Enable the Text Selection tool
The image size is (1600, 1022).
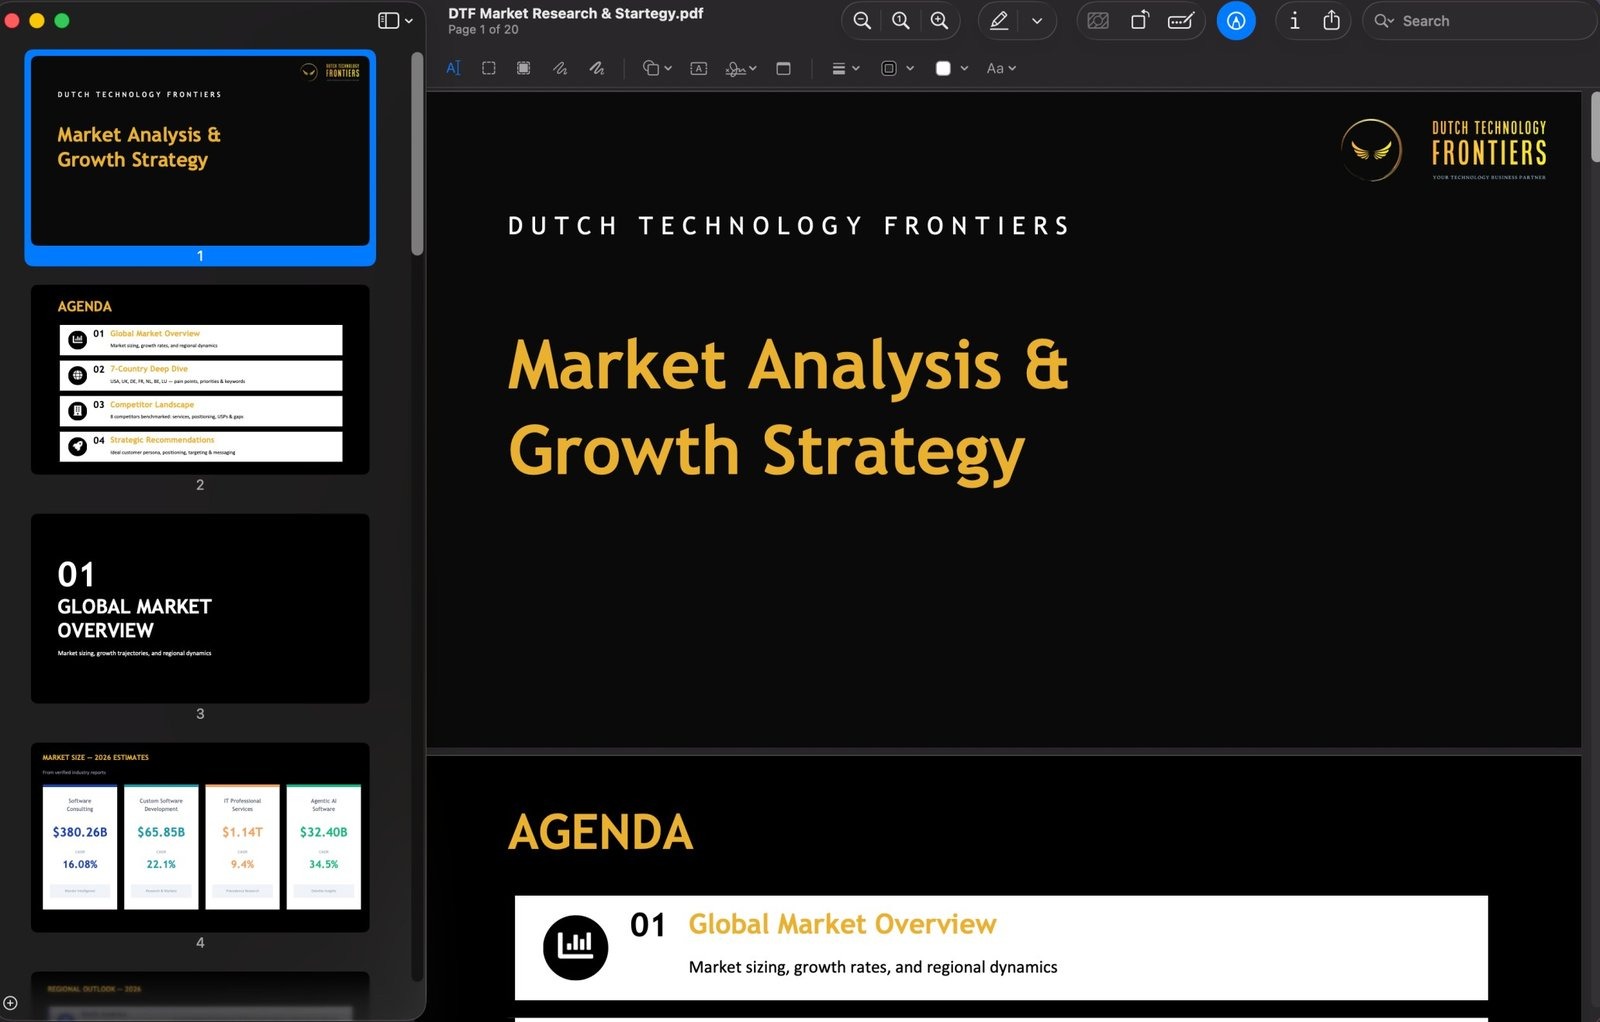click(x=454, y=68)
